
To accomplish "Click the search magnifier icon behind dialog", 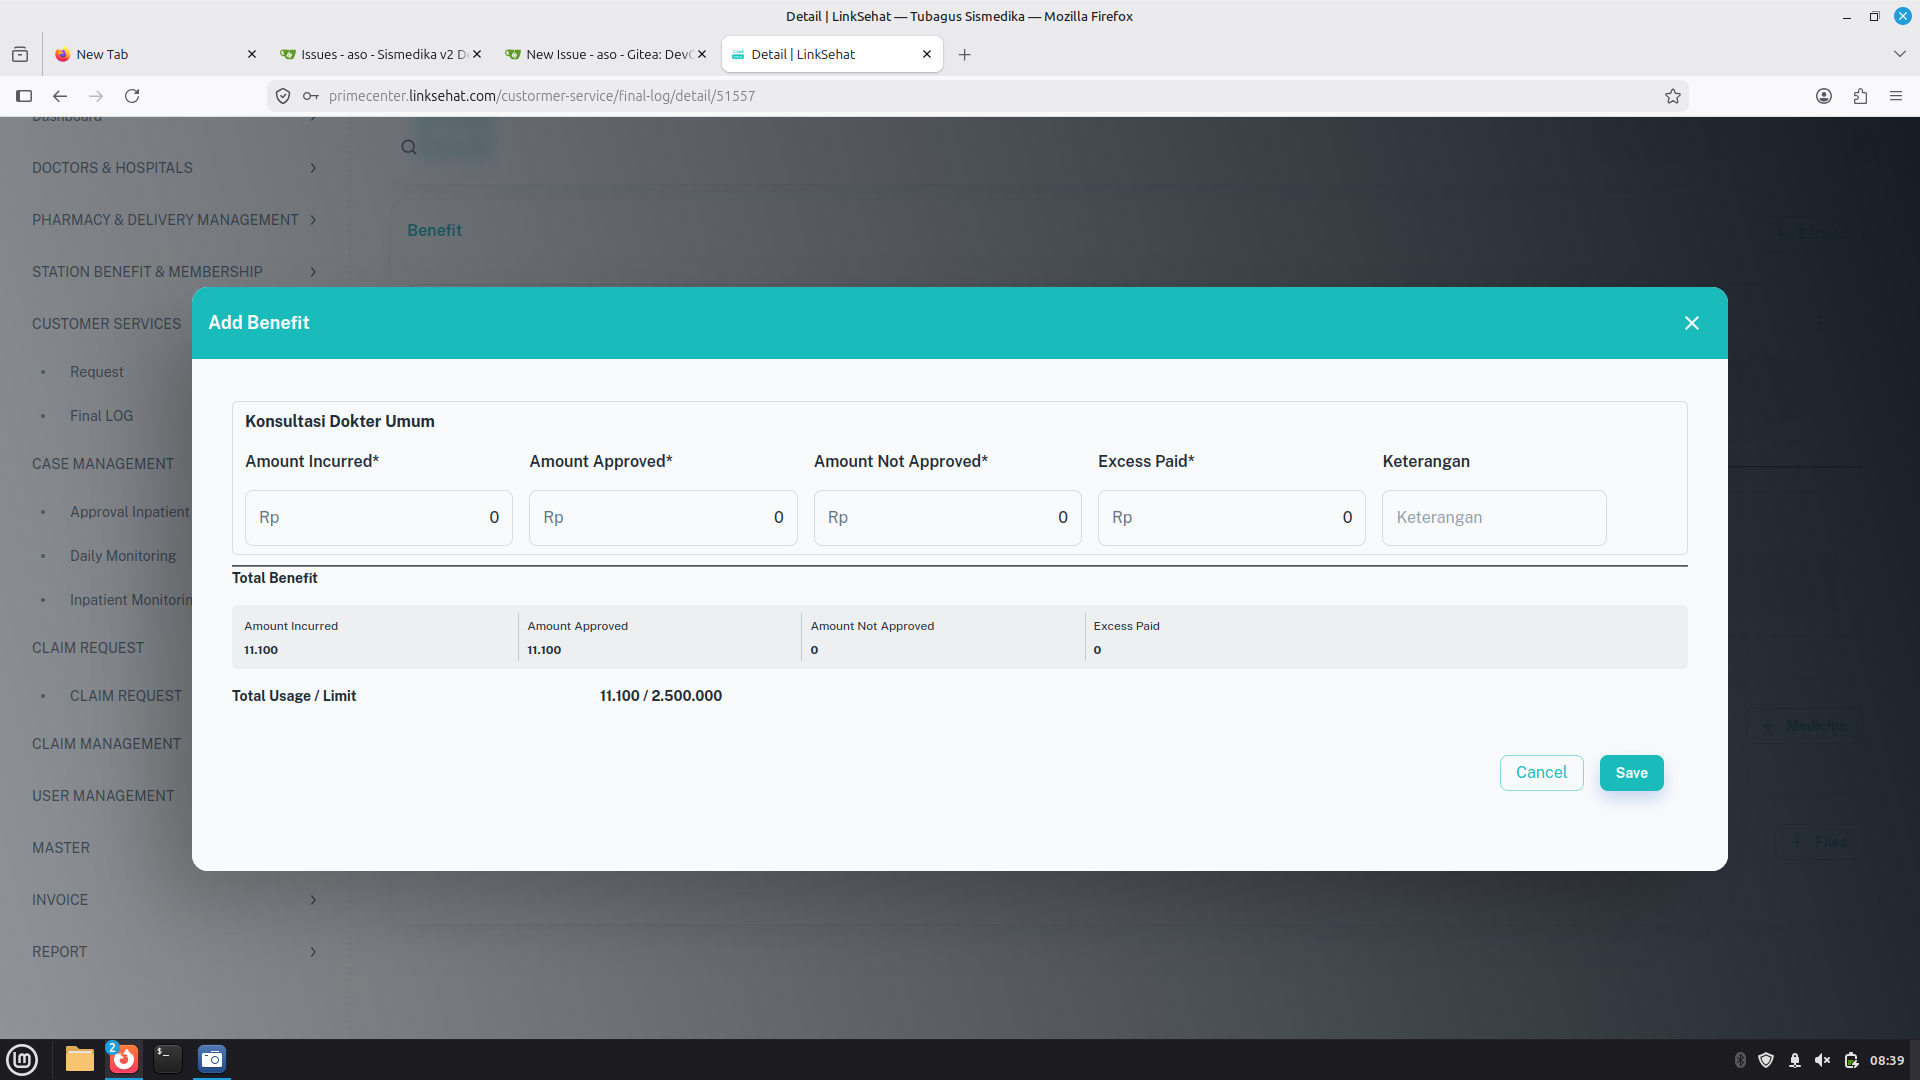I will (x=408, y=147).
